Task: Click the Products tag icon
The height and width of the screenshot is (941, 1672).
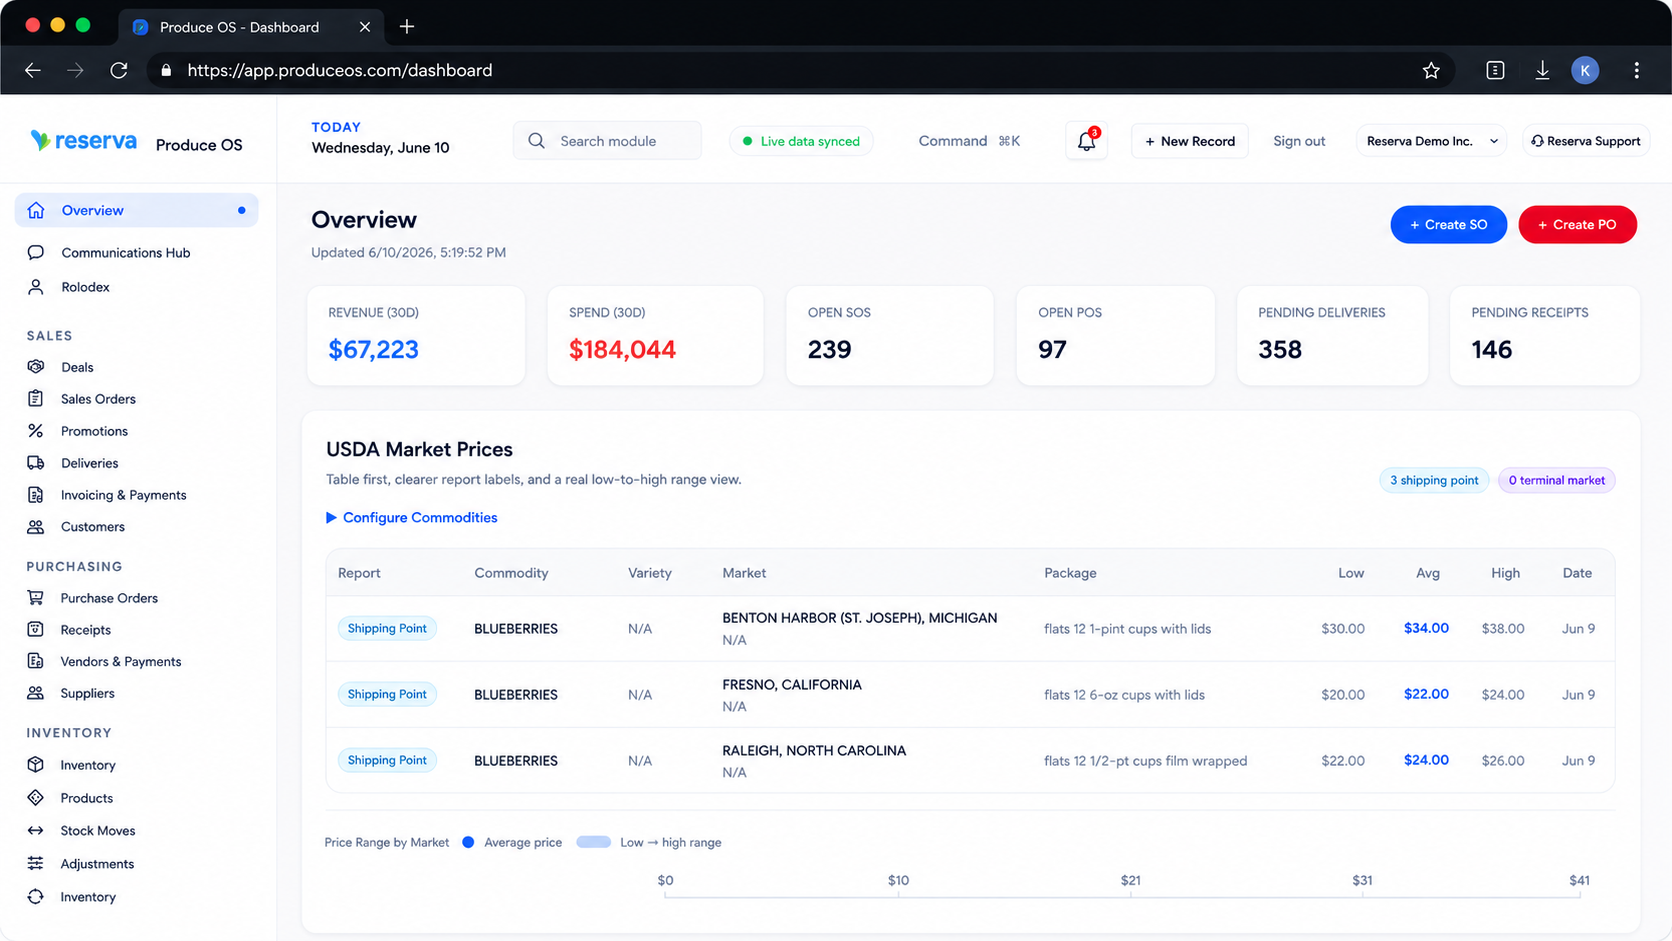Action: coord(36,798)
